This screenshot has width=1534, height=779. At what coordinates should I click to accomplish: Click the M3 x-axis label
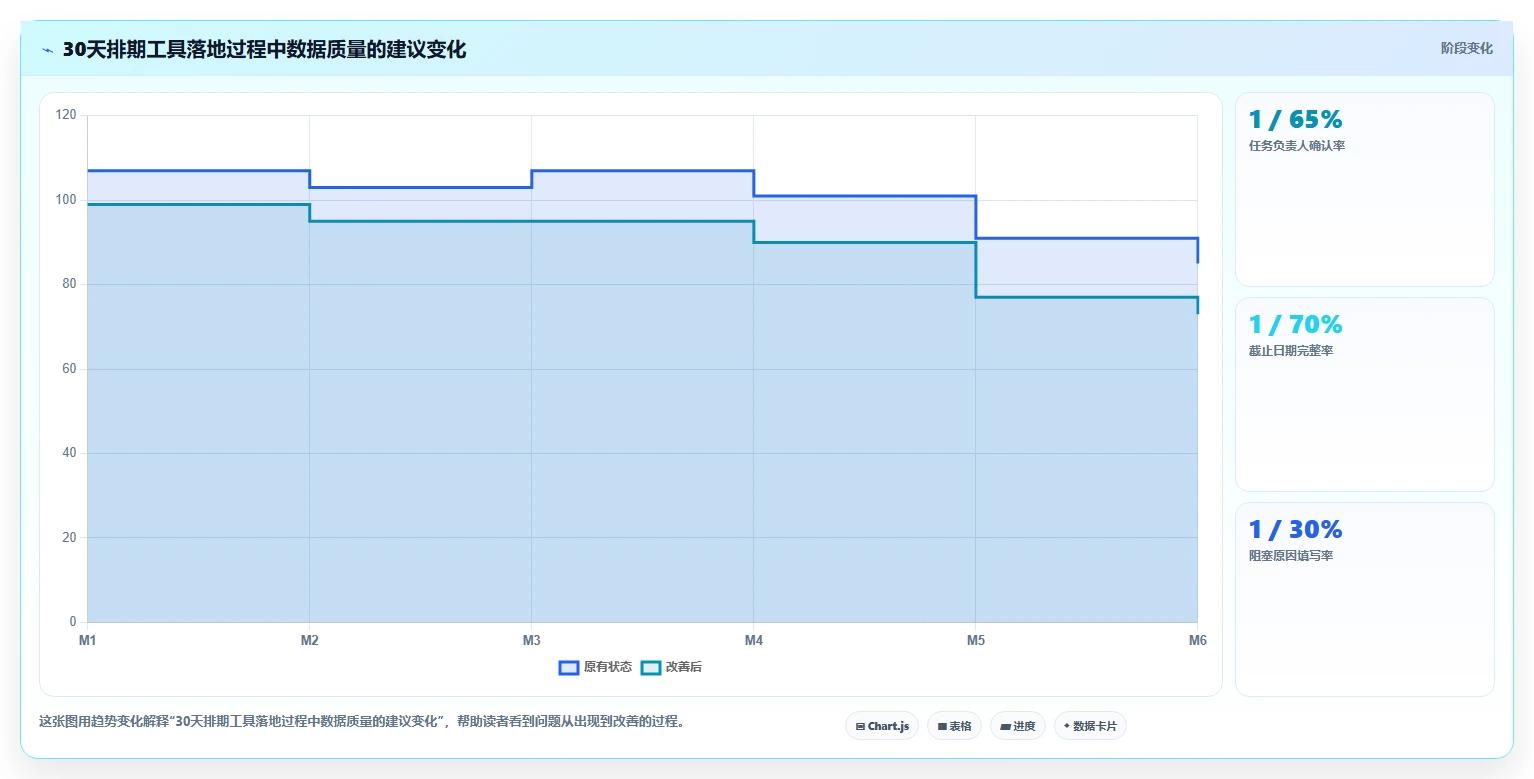532,640
